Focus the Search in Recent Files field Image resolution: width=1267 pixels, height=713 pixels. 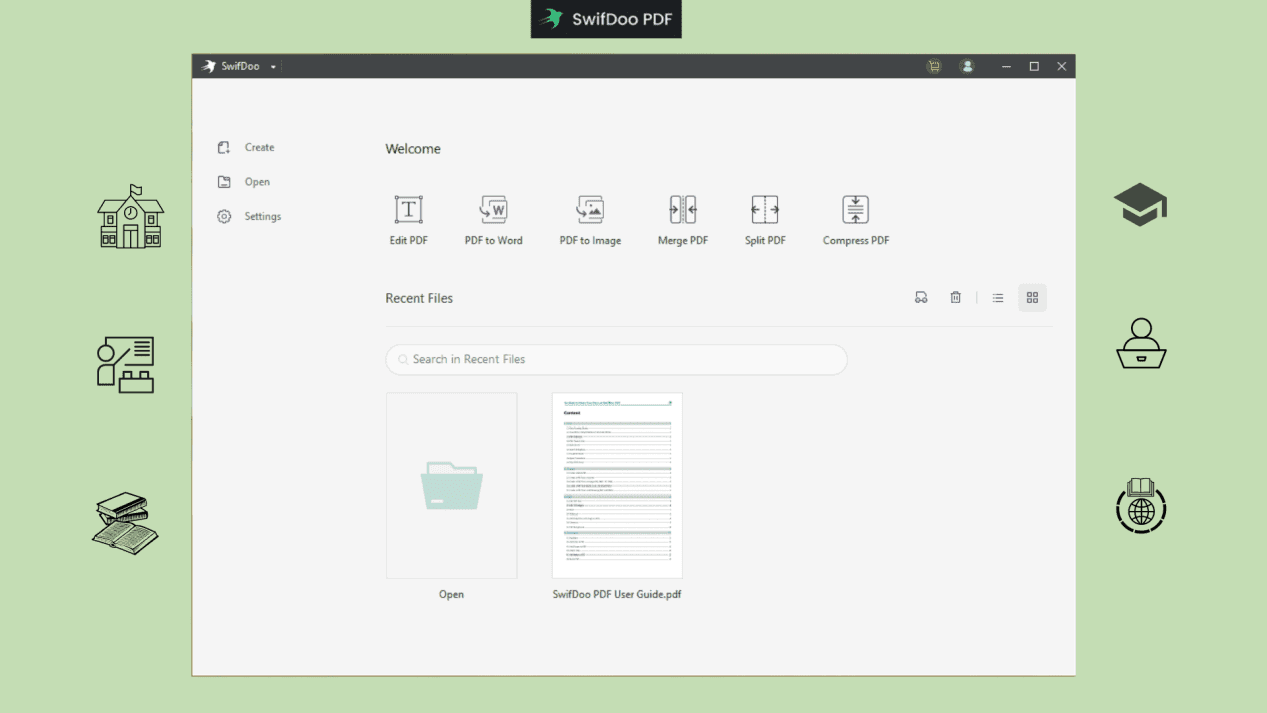click(616, 359)
